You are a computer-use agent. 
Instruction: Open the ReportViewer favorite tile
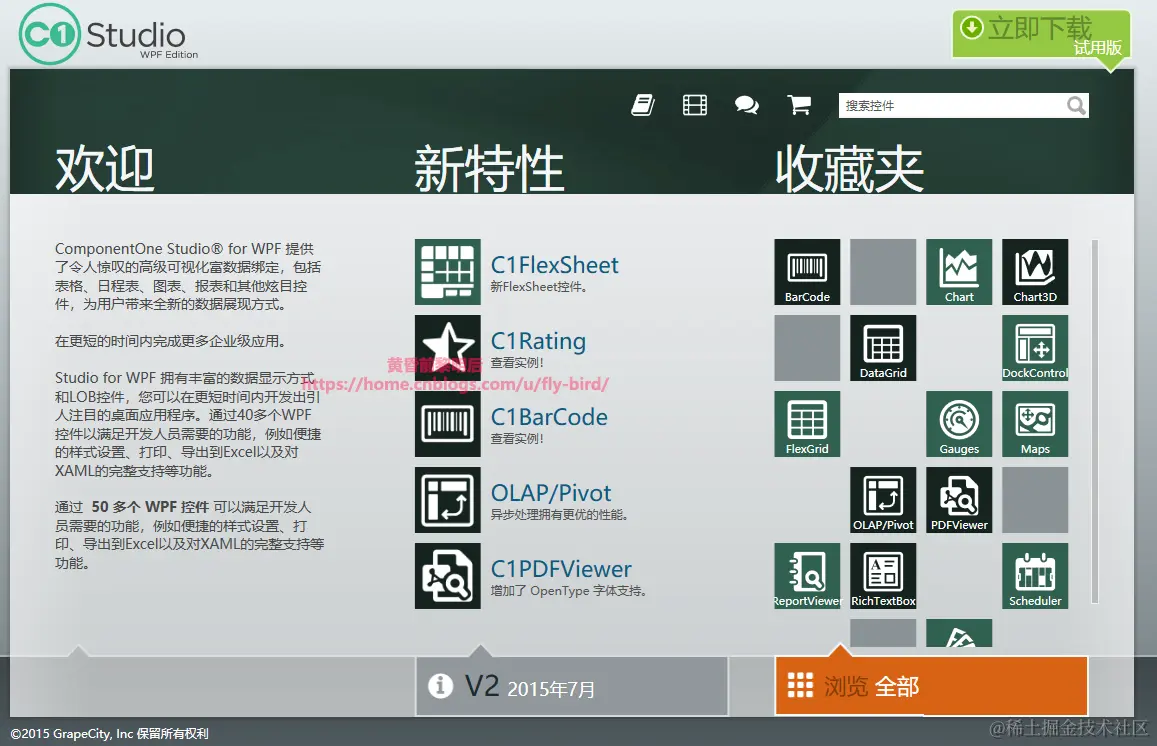(x=807, y=576)
